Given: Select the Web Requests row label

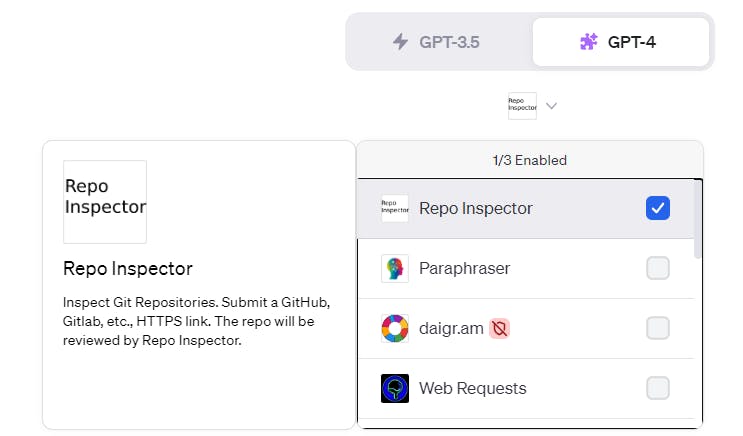Looking at the screenshot, I should coord(472,388).
